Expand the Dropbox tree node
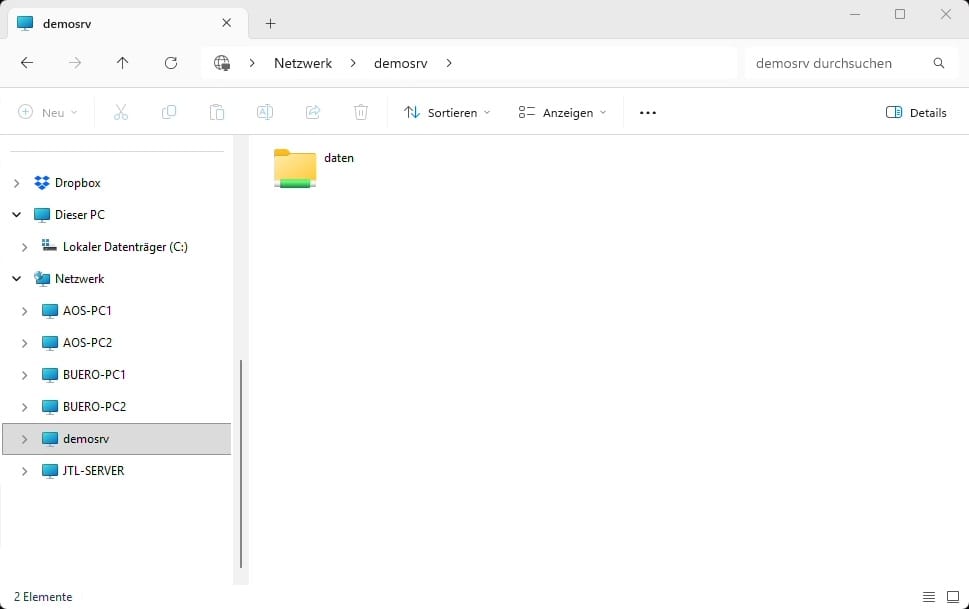The image size is (969, 609). (17, 183)
